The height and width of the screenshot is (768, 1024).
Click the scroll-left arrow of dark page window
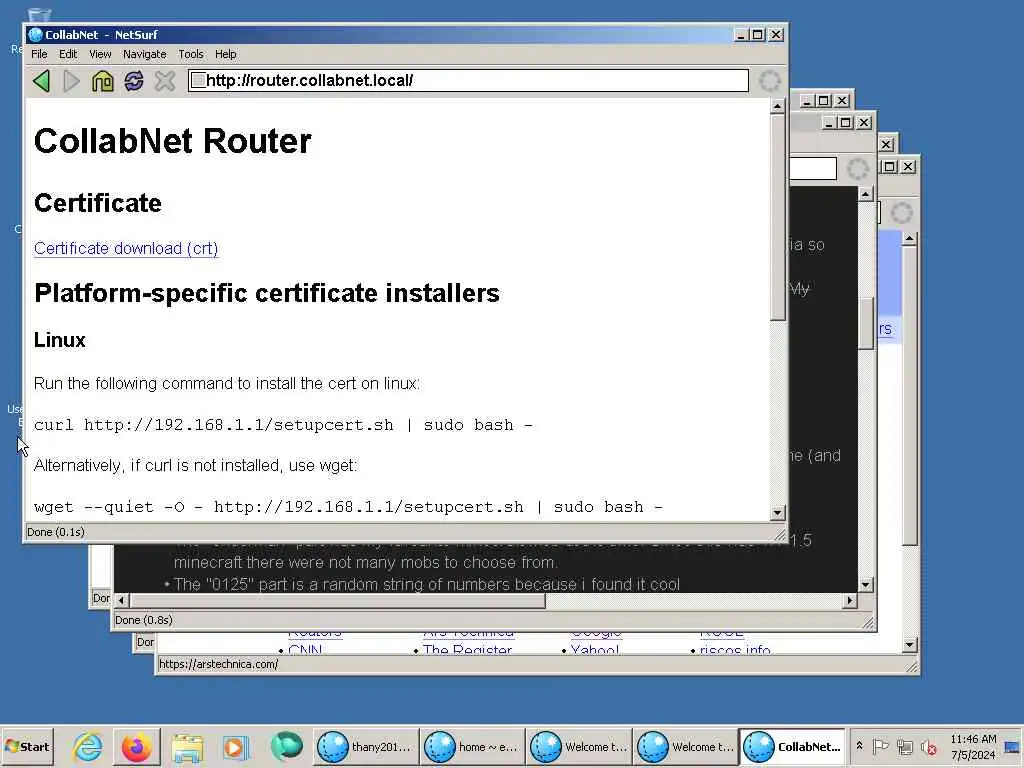121,600
